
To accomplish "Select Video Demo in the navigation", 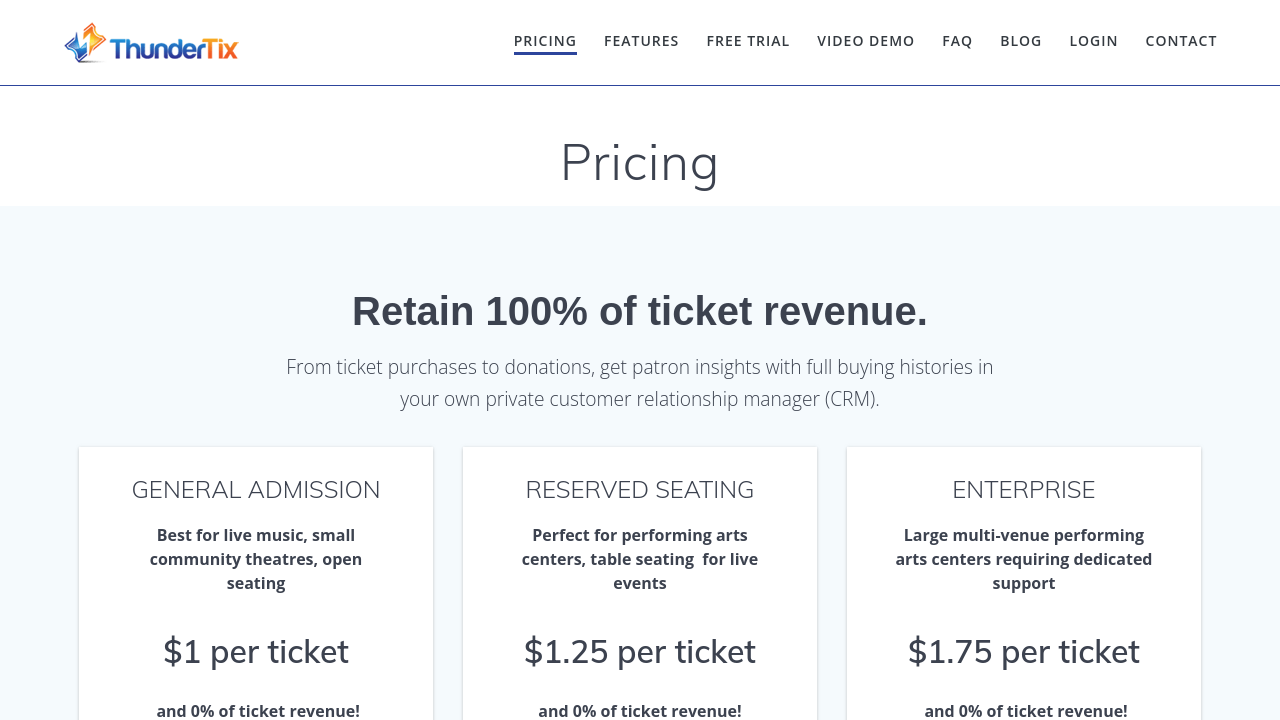I will (x=866, y=41).
